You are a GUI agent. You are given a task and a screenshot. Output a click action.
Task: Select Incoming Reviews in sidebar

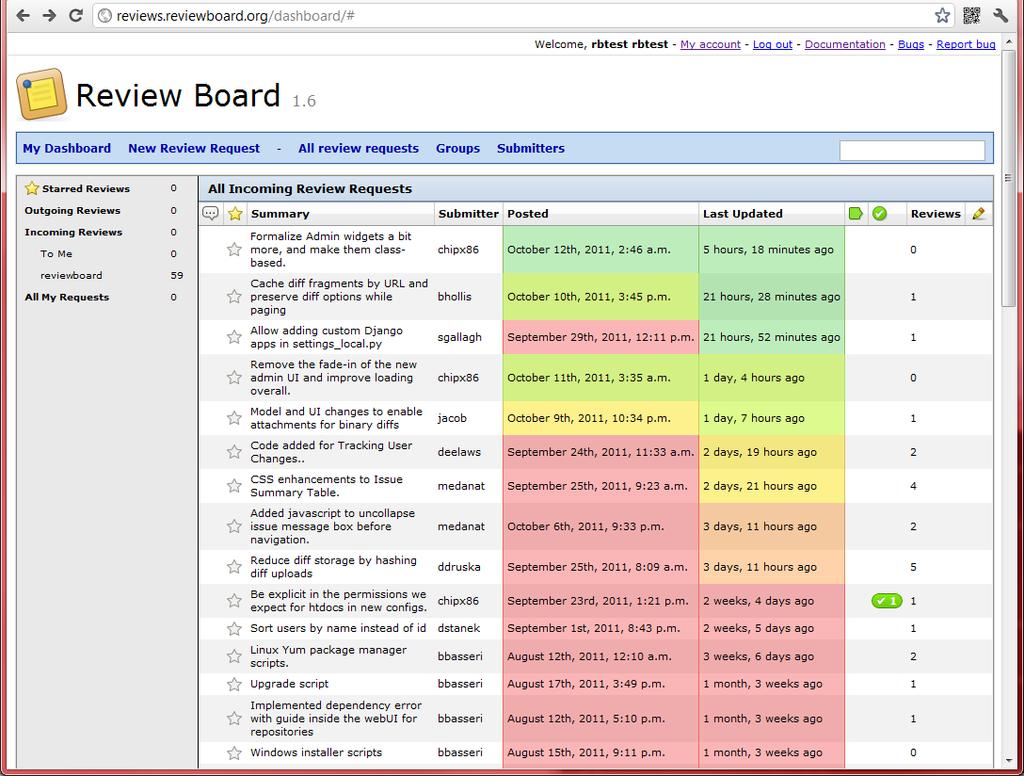click(x=73, y=232)
